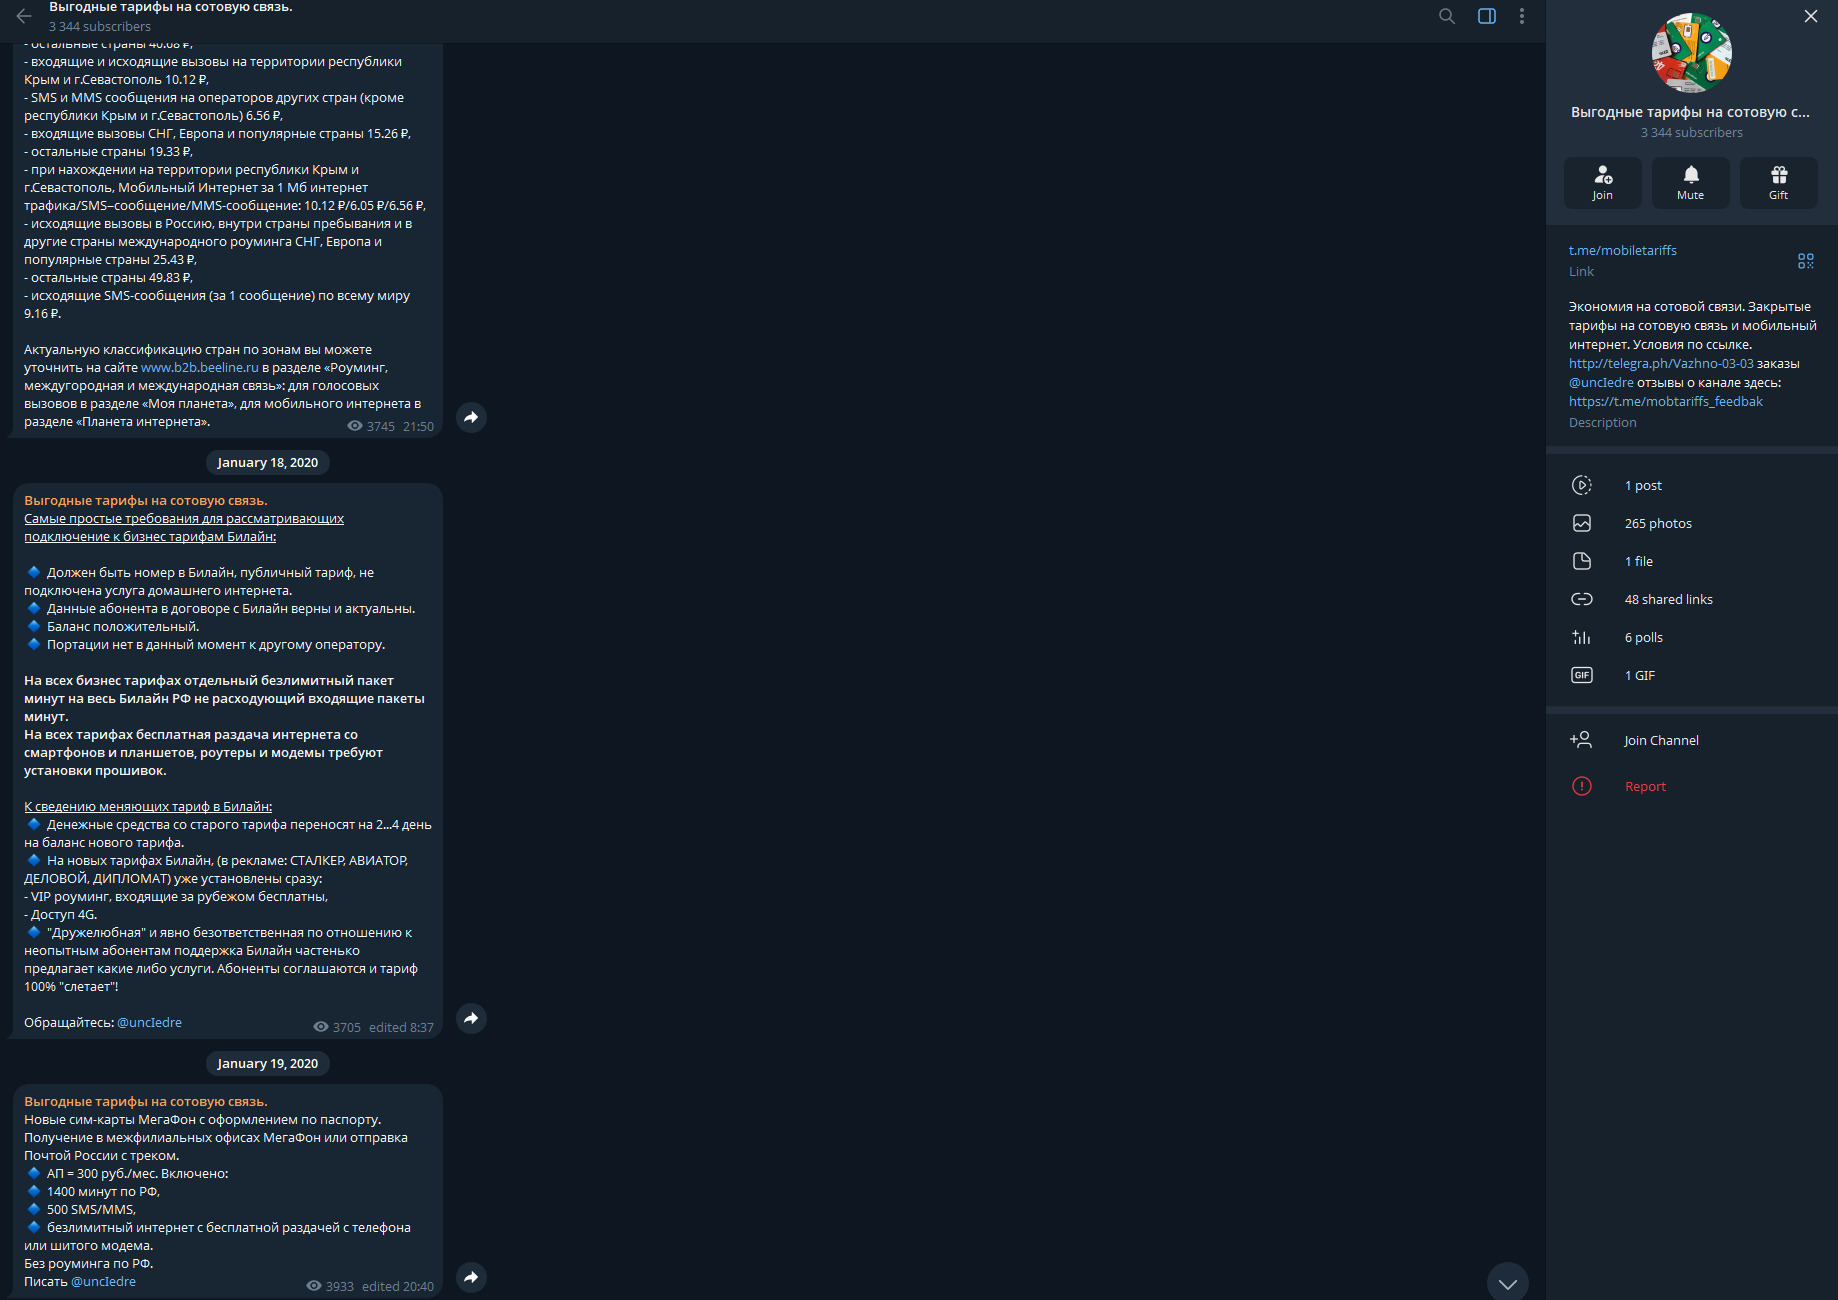1838x1300 pixels.
Task: Click the view count 3705 eye icon
Action: 321,1027
